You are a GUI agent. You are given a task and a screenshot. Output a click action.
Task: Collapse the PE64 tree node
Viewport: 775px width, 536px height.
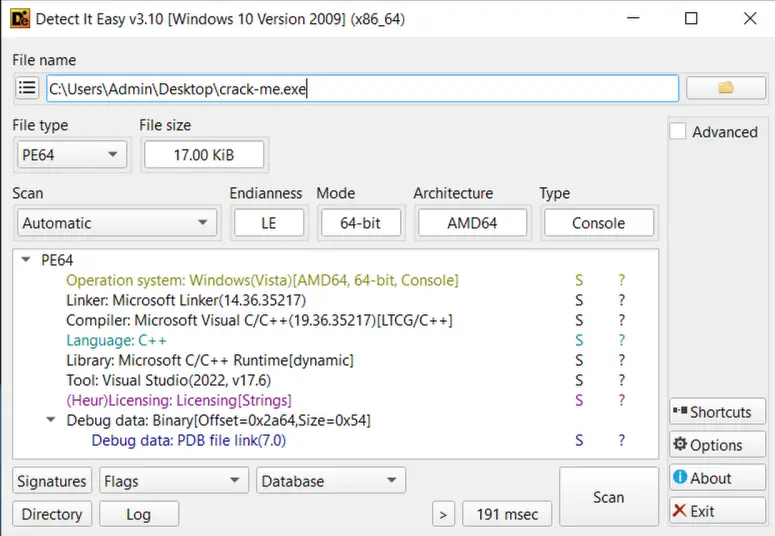point(25,260)
